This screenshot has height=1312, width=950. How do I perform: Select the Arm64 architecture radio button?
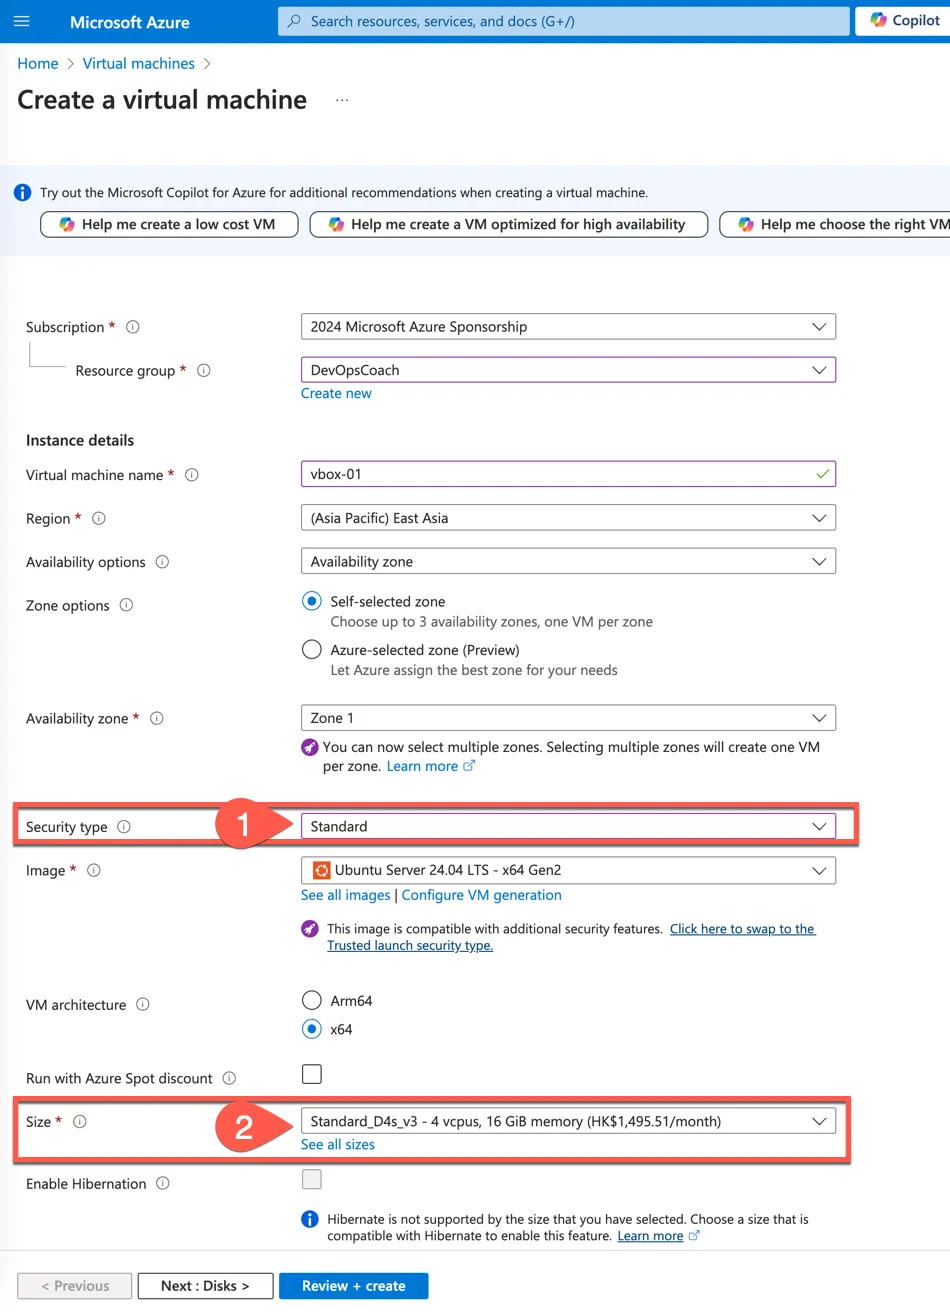point(312,1000)
